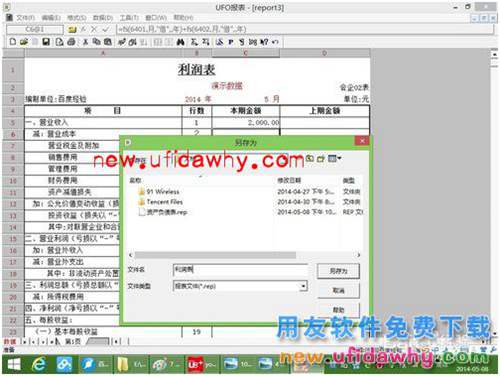Click the 另存为 save button
The width and height of the screenshot is (500, 376).
[338, 271]
